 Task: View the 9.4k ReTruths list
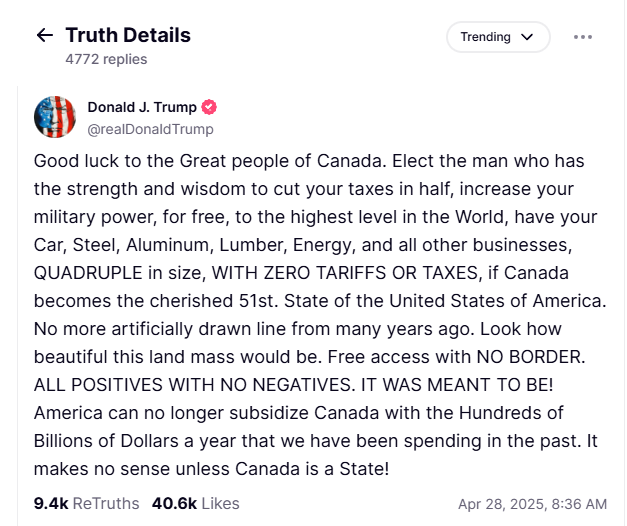tap(86, 503)
